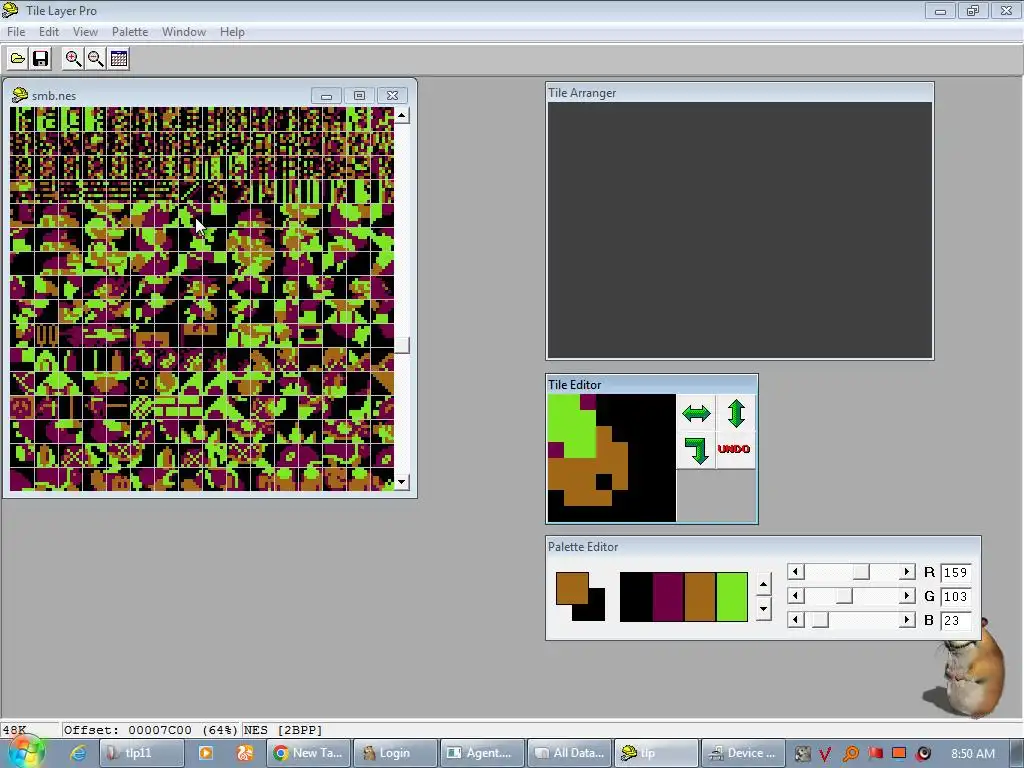The height and width of the screenshot is (768, 1024).
Task: Click the 8:50 AM clock
Action: pyautogui.click(x=973, y=754)
